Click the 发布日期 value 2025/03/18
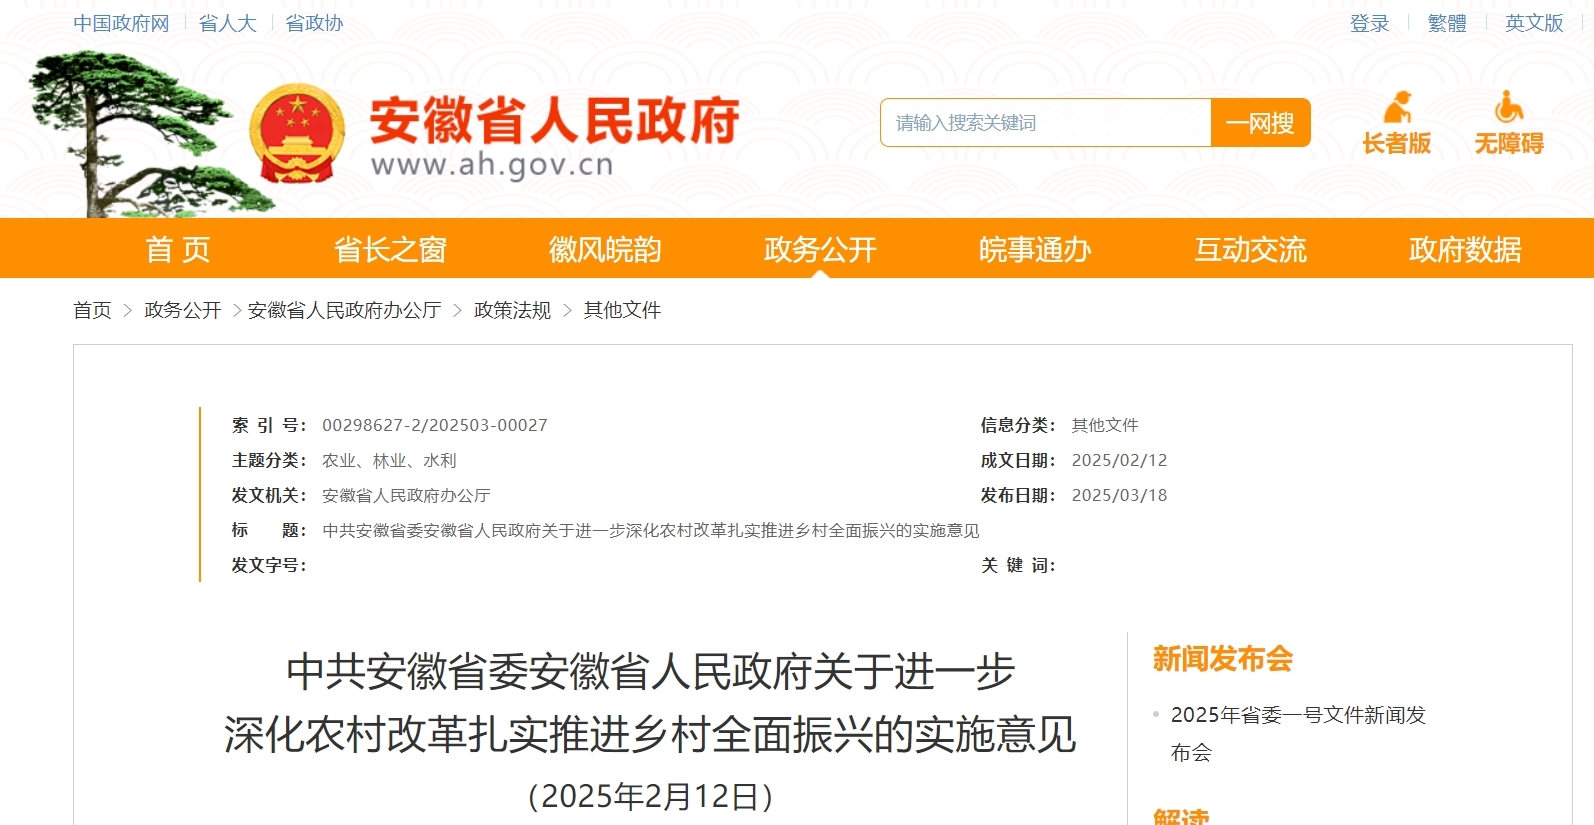 click(1119, 495)
